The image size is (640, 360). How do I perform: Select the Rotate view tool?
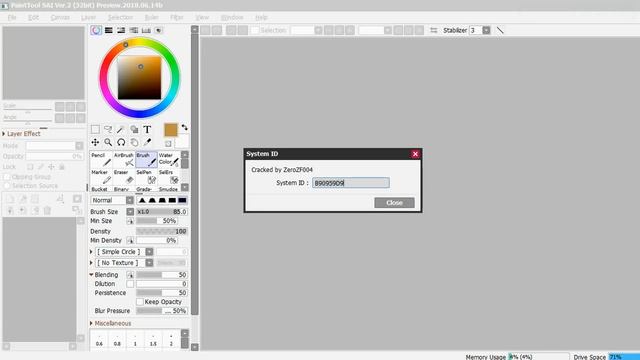[x=121, y=142]
